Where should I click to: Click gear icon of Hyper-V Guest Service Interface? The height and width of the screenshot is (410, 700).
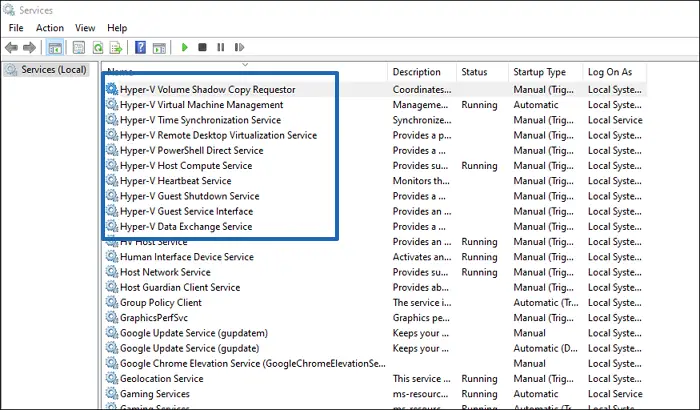tap(112, 211)
